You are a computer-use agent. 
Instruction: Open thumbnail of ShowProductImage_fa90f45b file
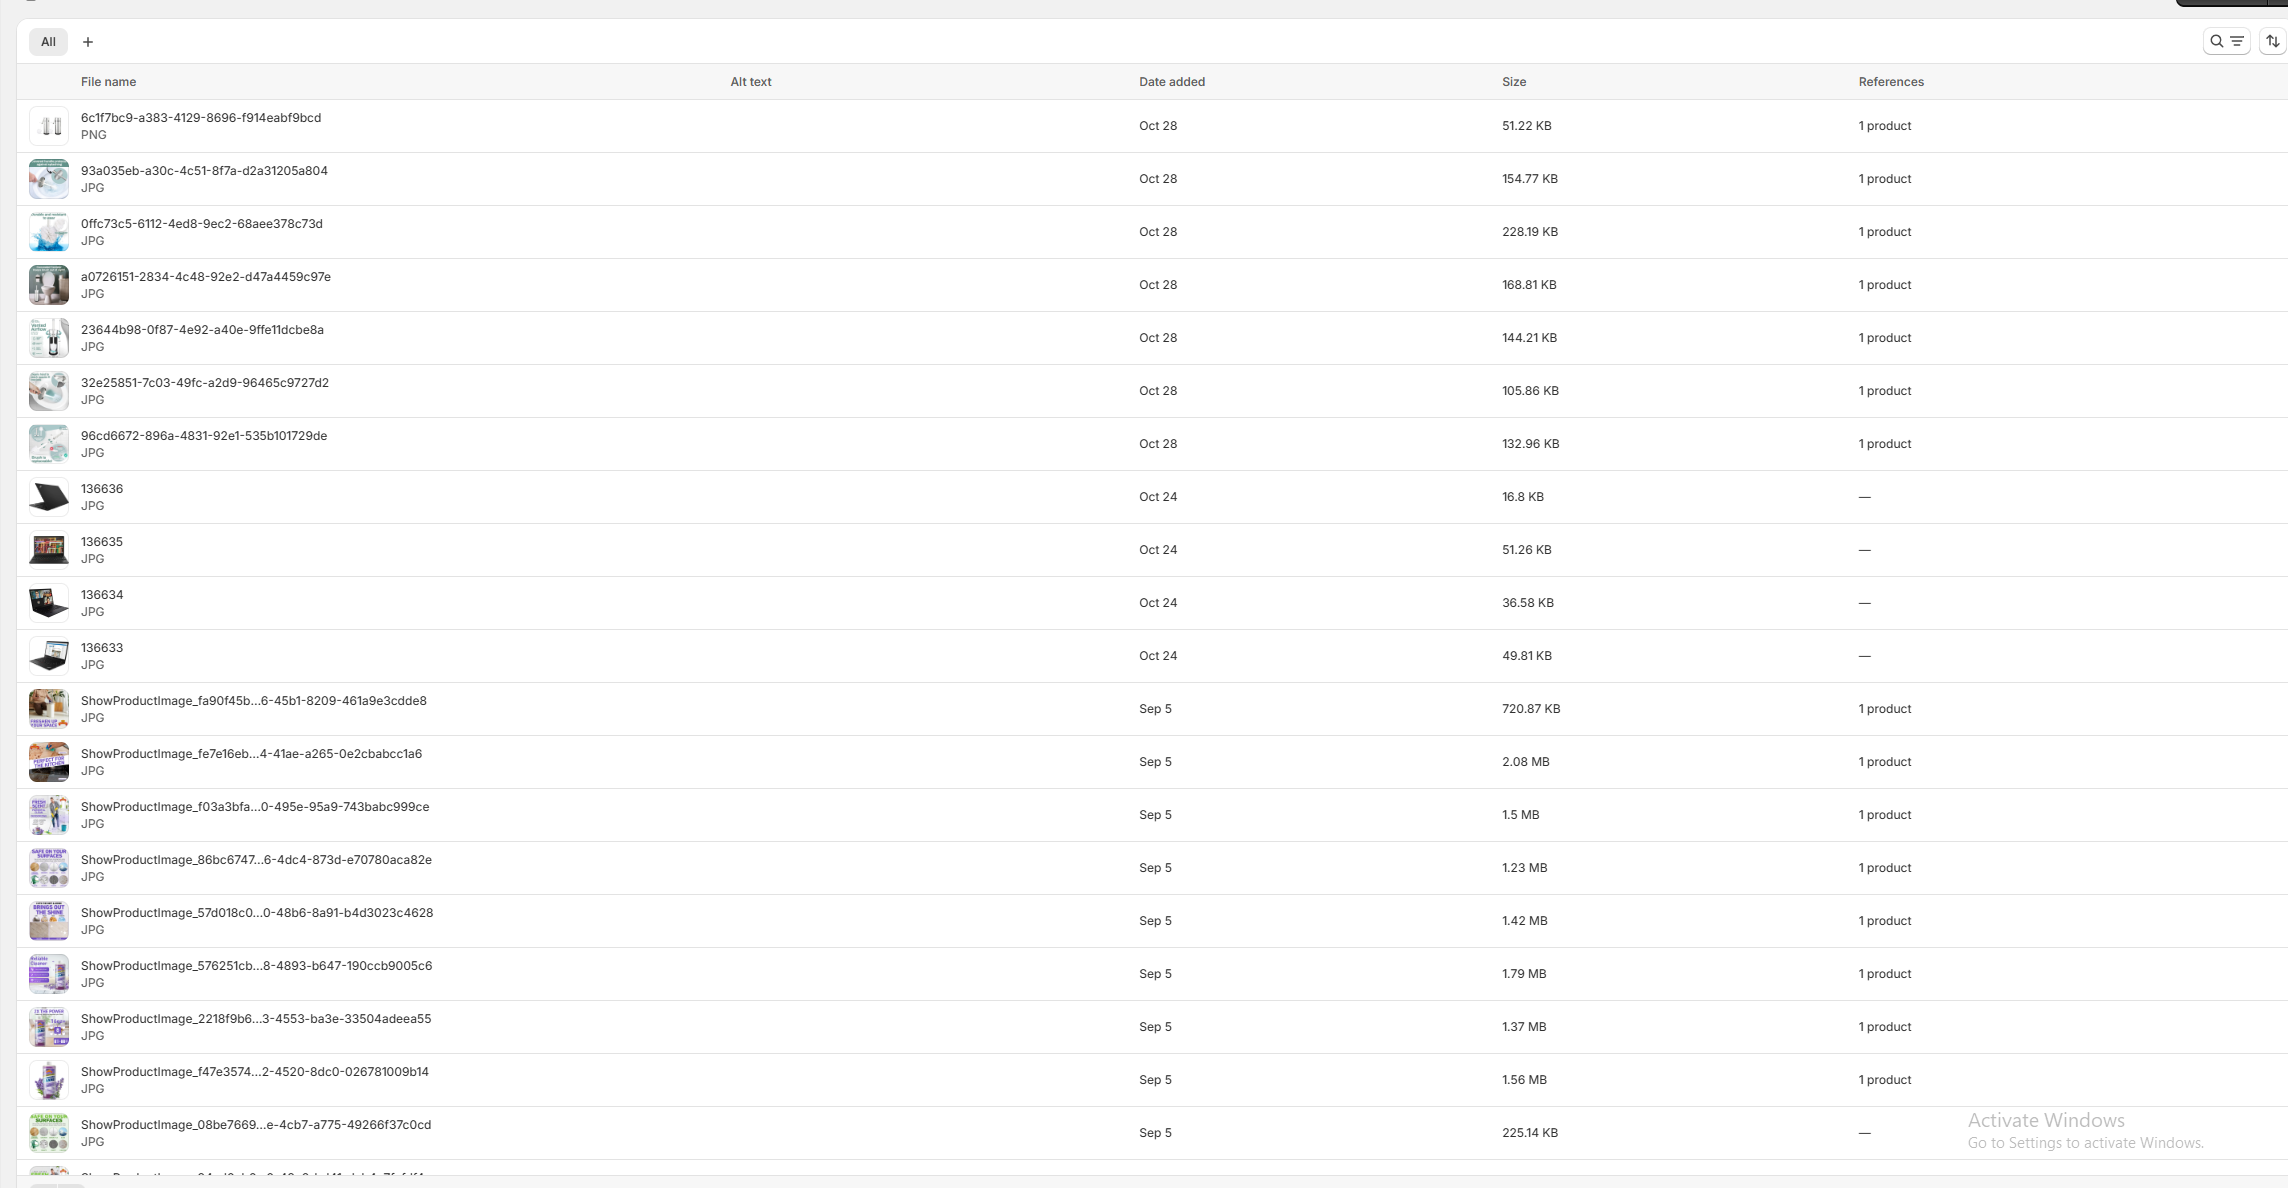tap(49, 709)
